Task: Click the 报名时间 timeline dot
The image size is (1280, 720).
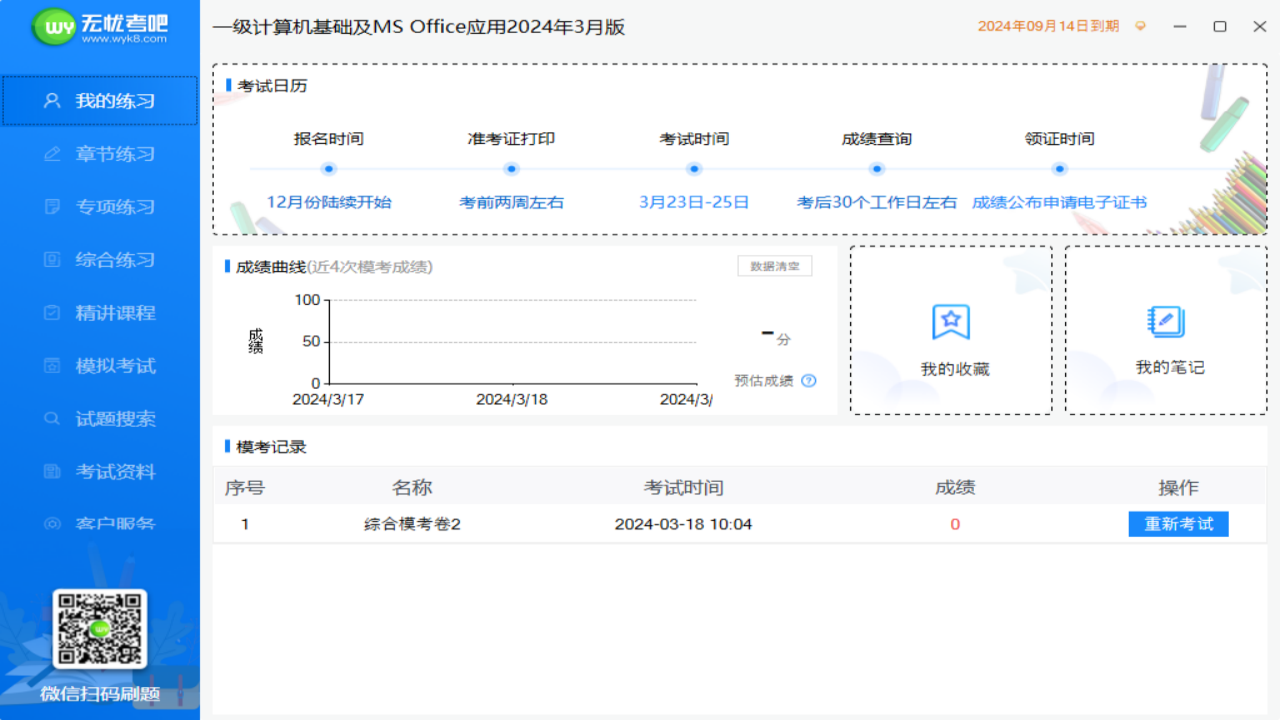Action: pyautogui.click(x=329, y=169)
